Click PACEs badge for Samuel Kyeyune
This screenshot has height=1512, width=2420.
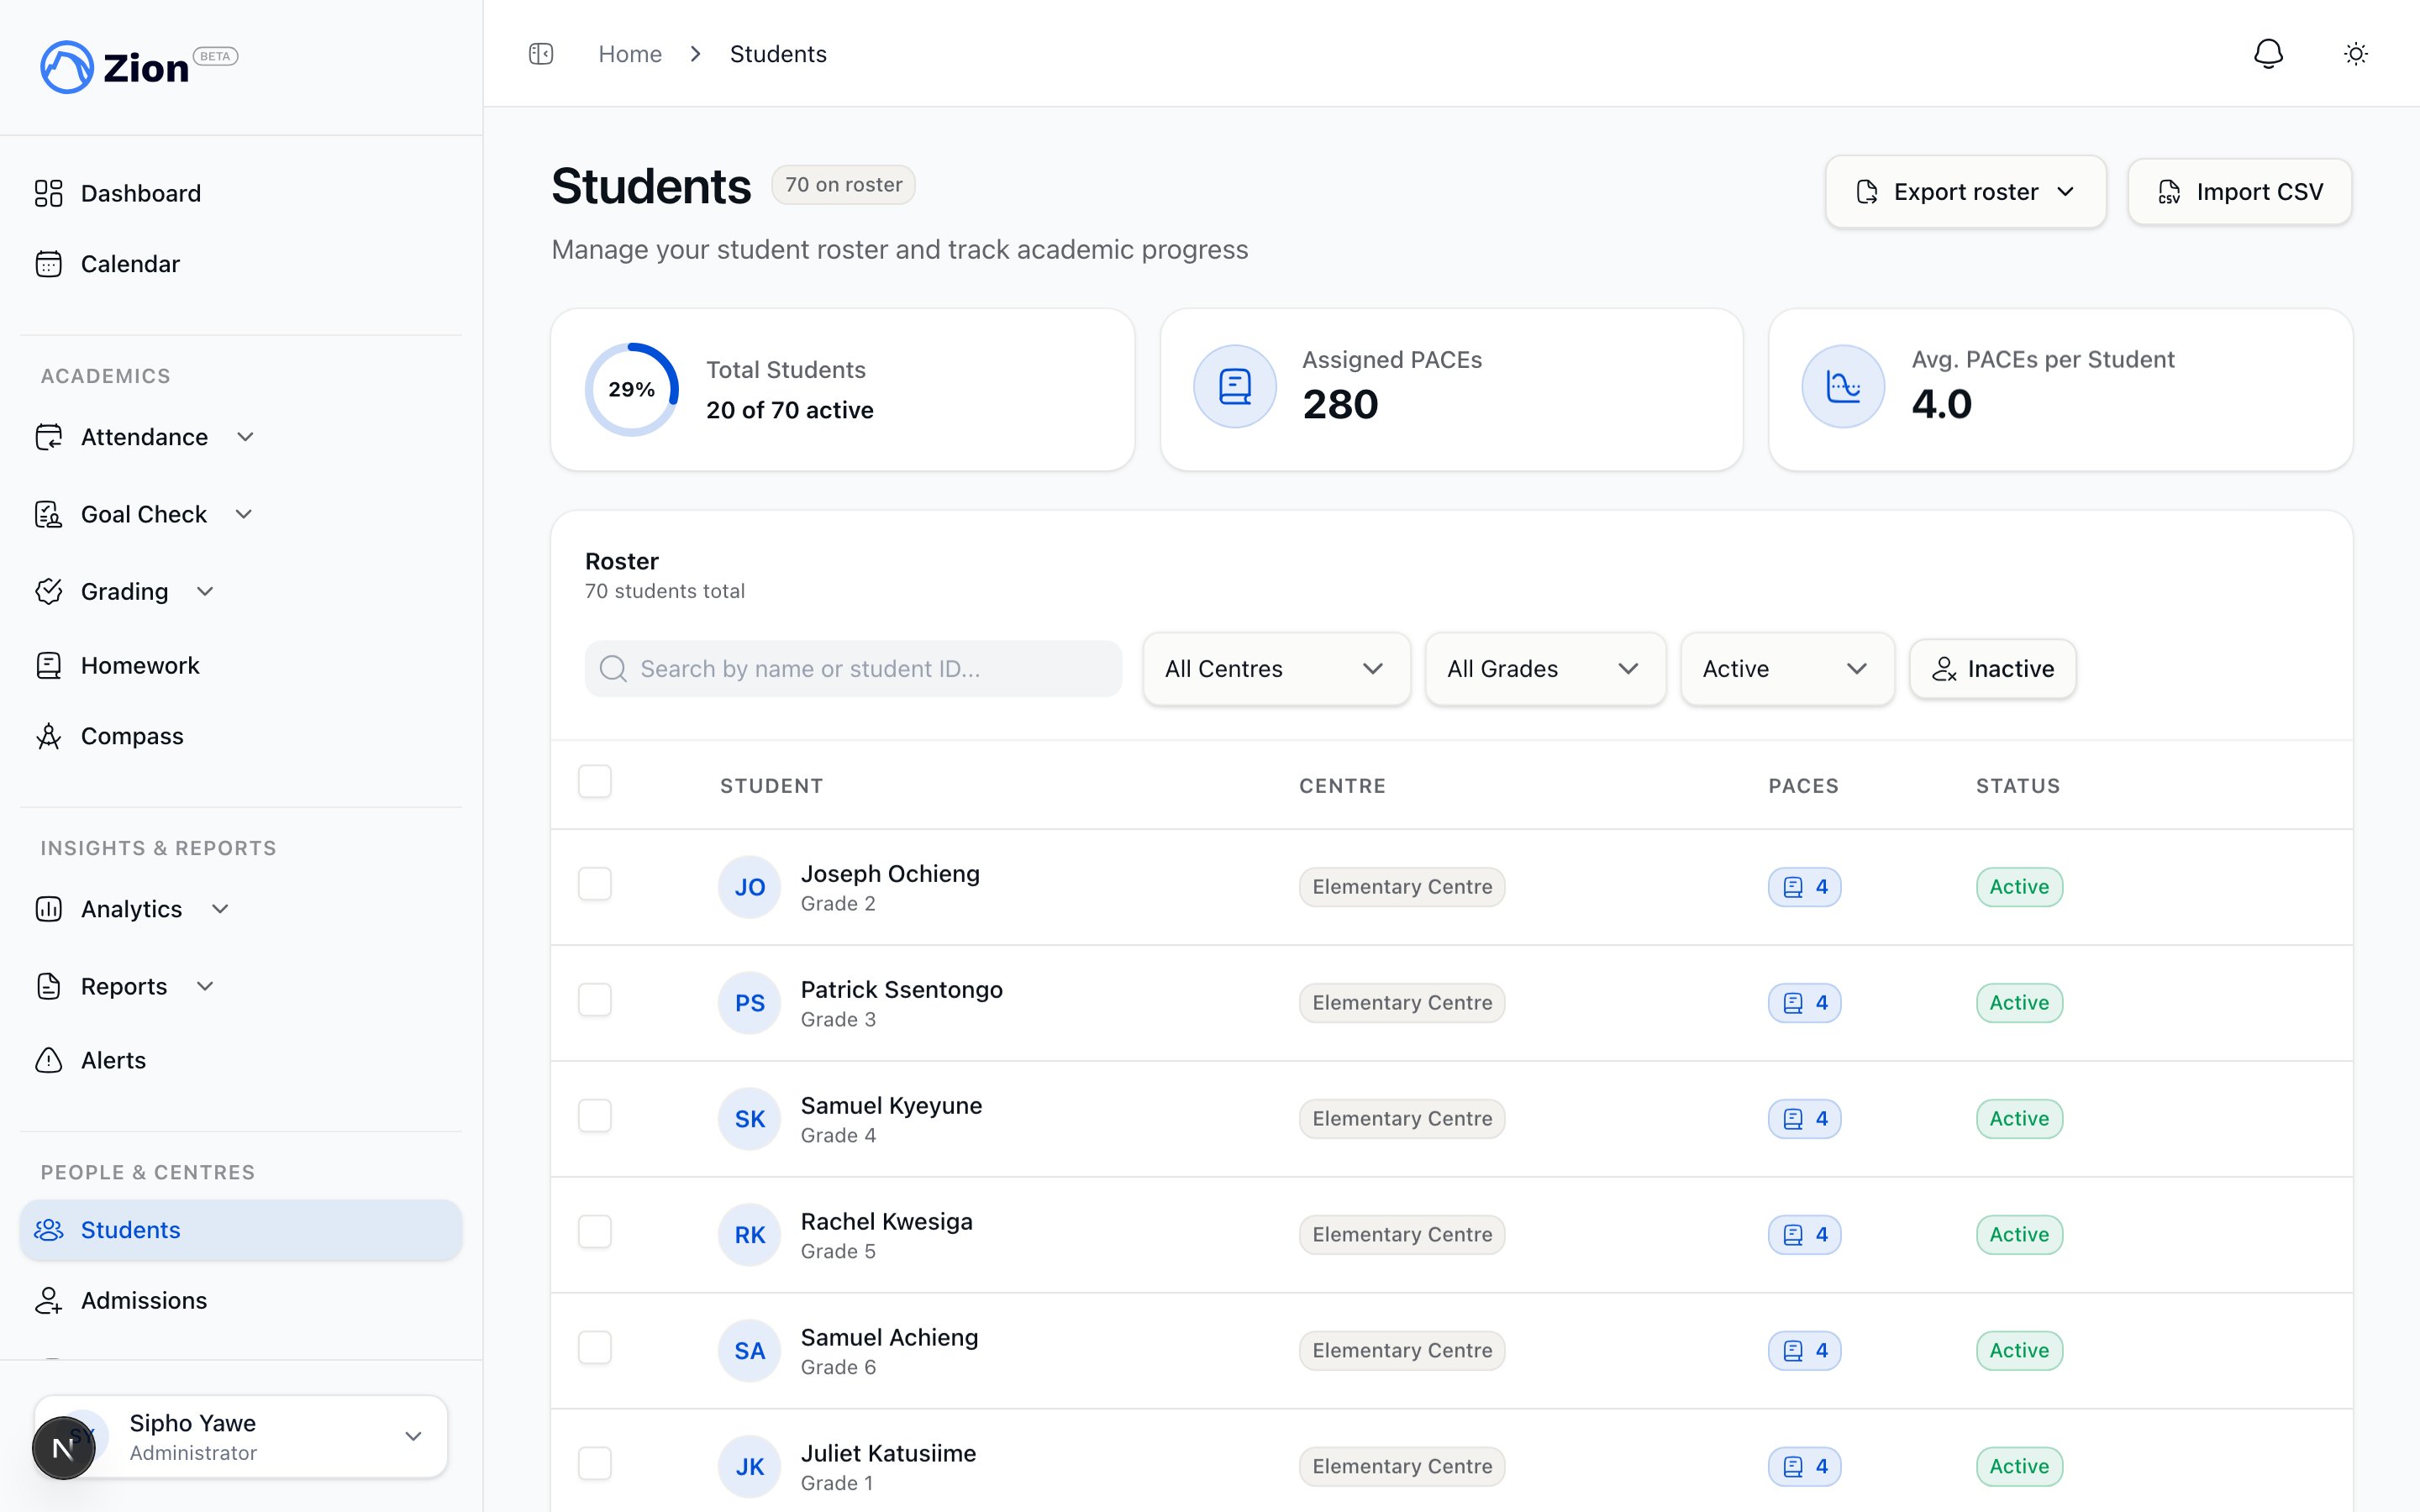point(1804,1119)
